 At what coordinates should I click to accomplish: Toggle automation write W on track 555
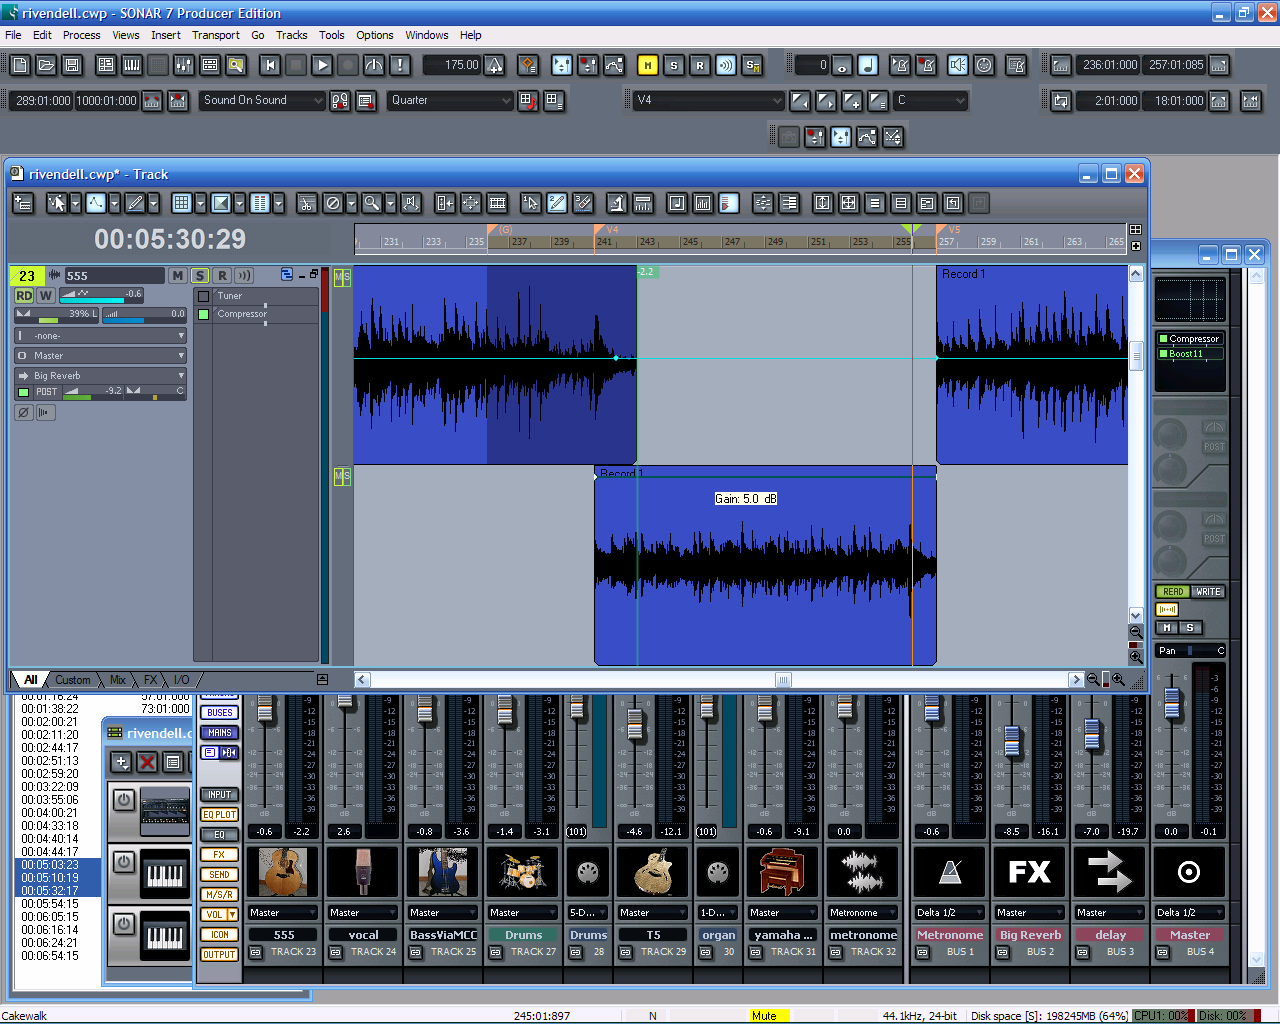click(x=46, y=296)
